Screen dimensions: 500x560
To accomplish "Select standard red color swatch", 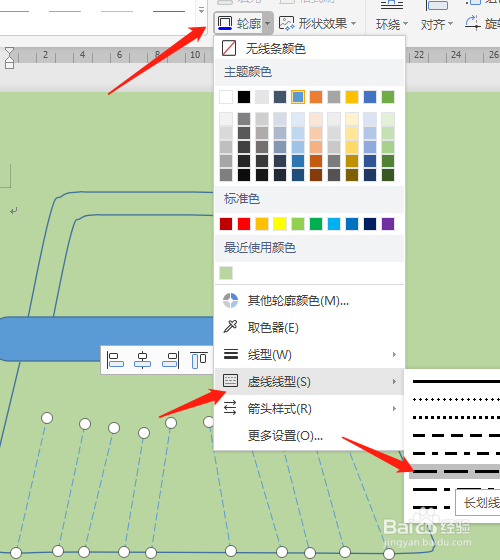I will (x=244, y=224).
